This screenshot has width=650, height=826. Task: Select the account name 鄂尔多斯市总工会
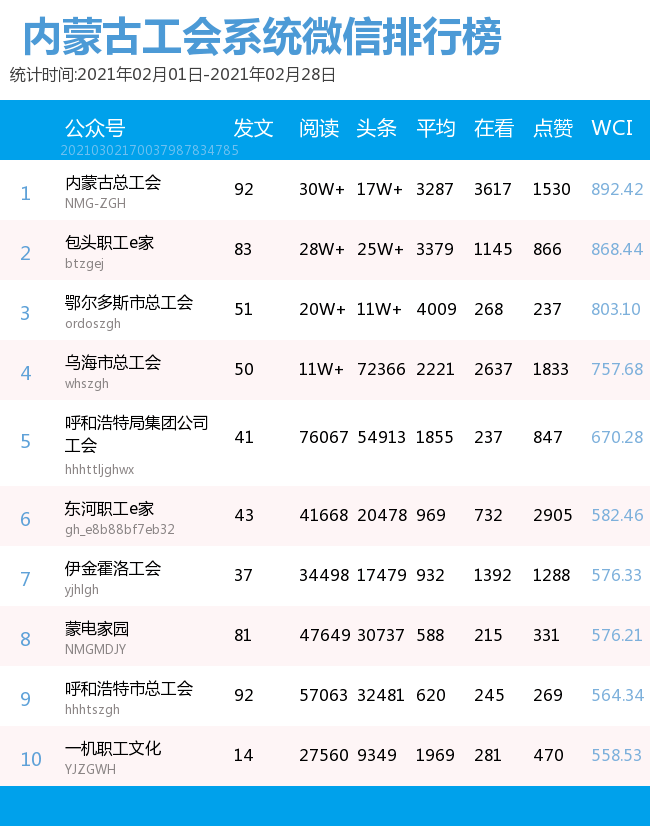click(x=129, y=303)
